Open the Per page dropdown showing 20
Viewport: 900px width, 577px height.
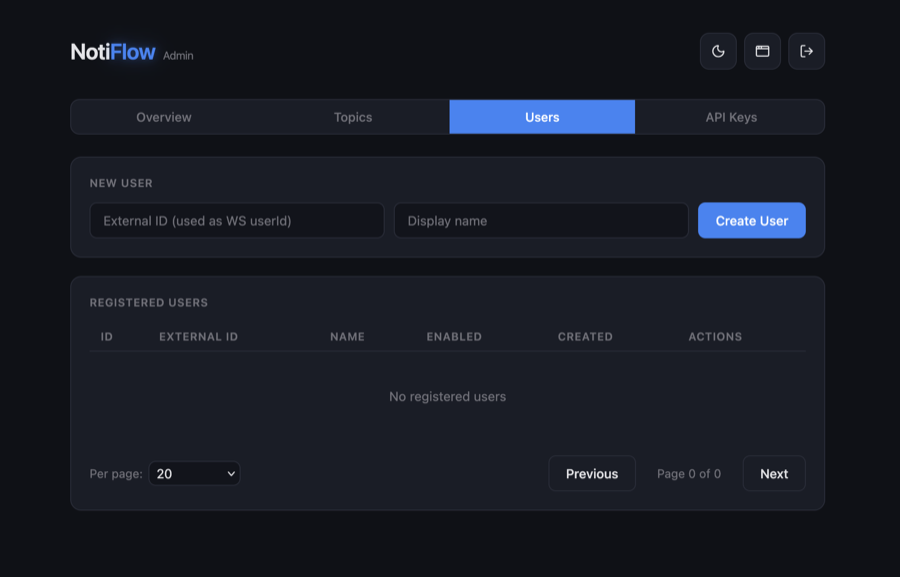tap(195, 474)
